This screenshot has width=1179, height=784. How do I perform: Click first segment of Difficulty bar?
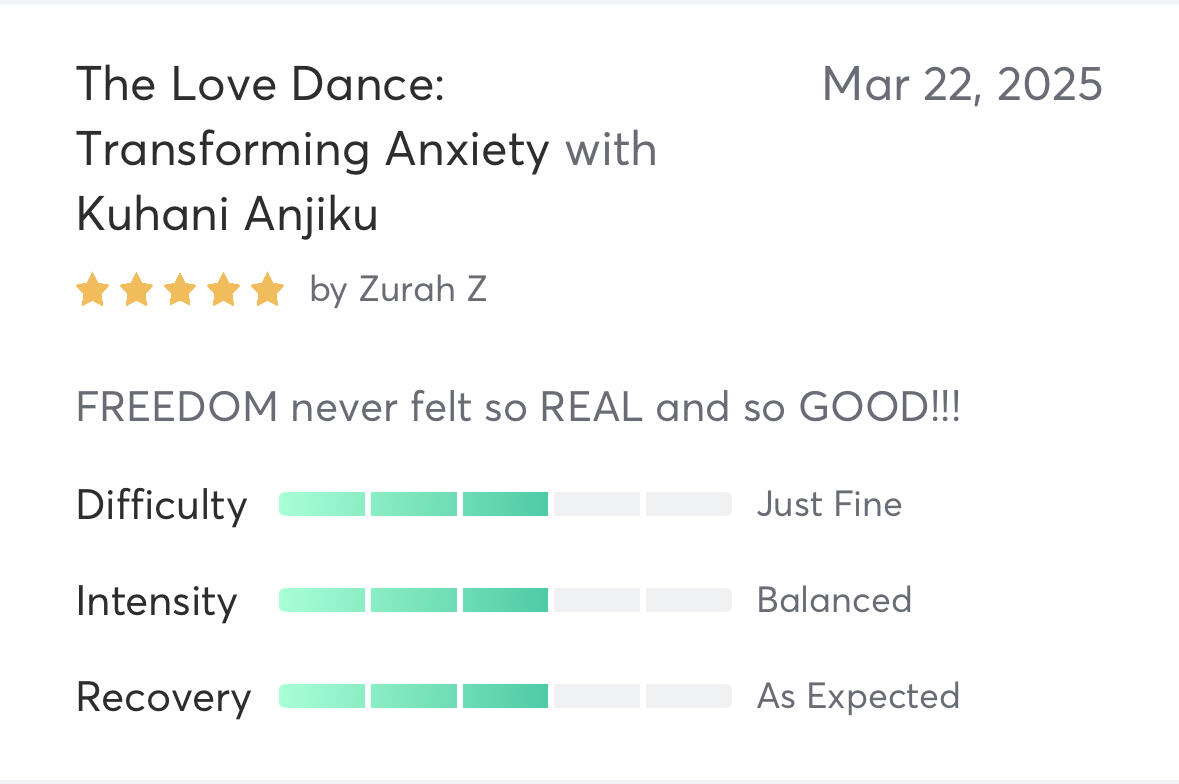point(322,504)
